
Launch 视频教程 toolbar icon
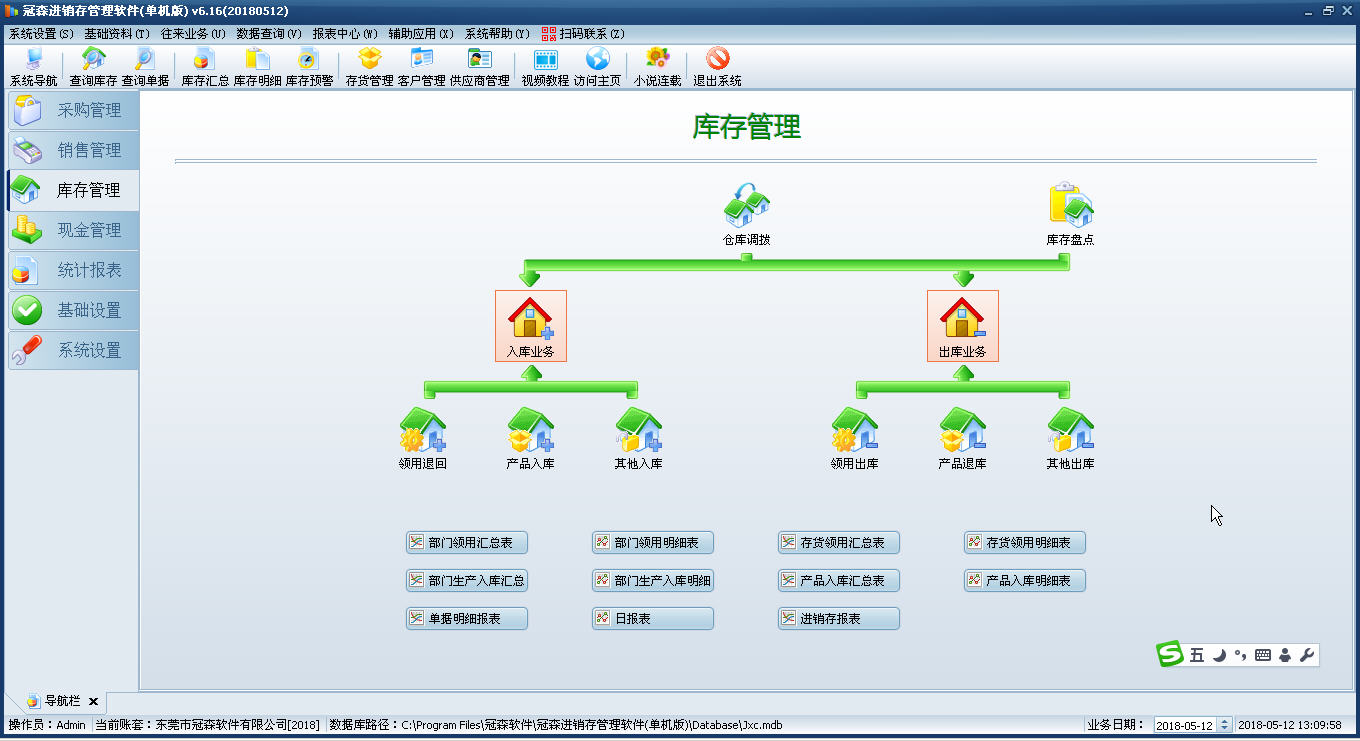pyautogui.click(x=545, y=67)
